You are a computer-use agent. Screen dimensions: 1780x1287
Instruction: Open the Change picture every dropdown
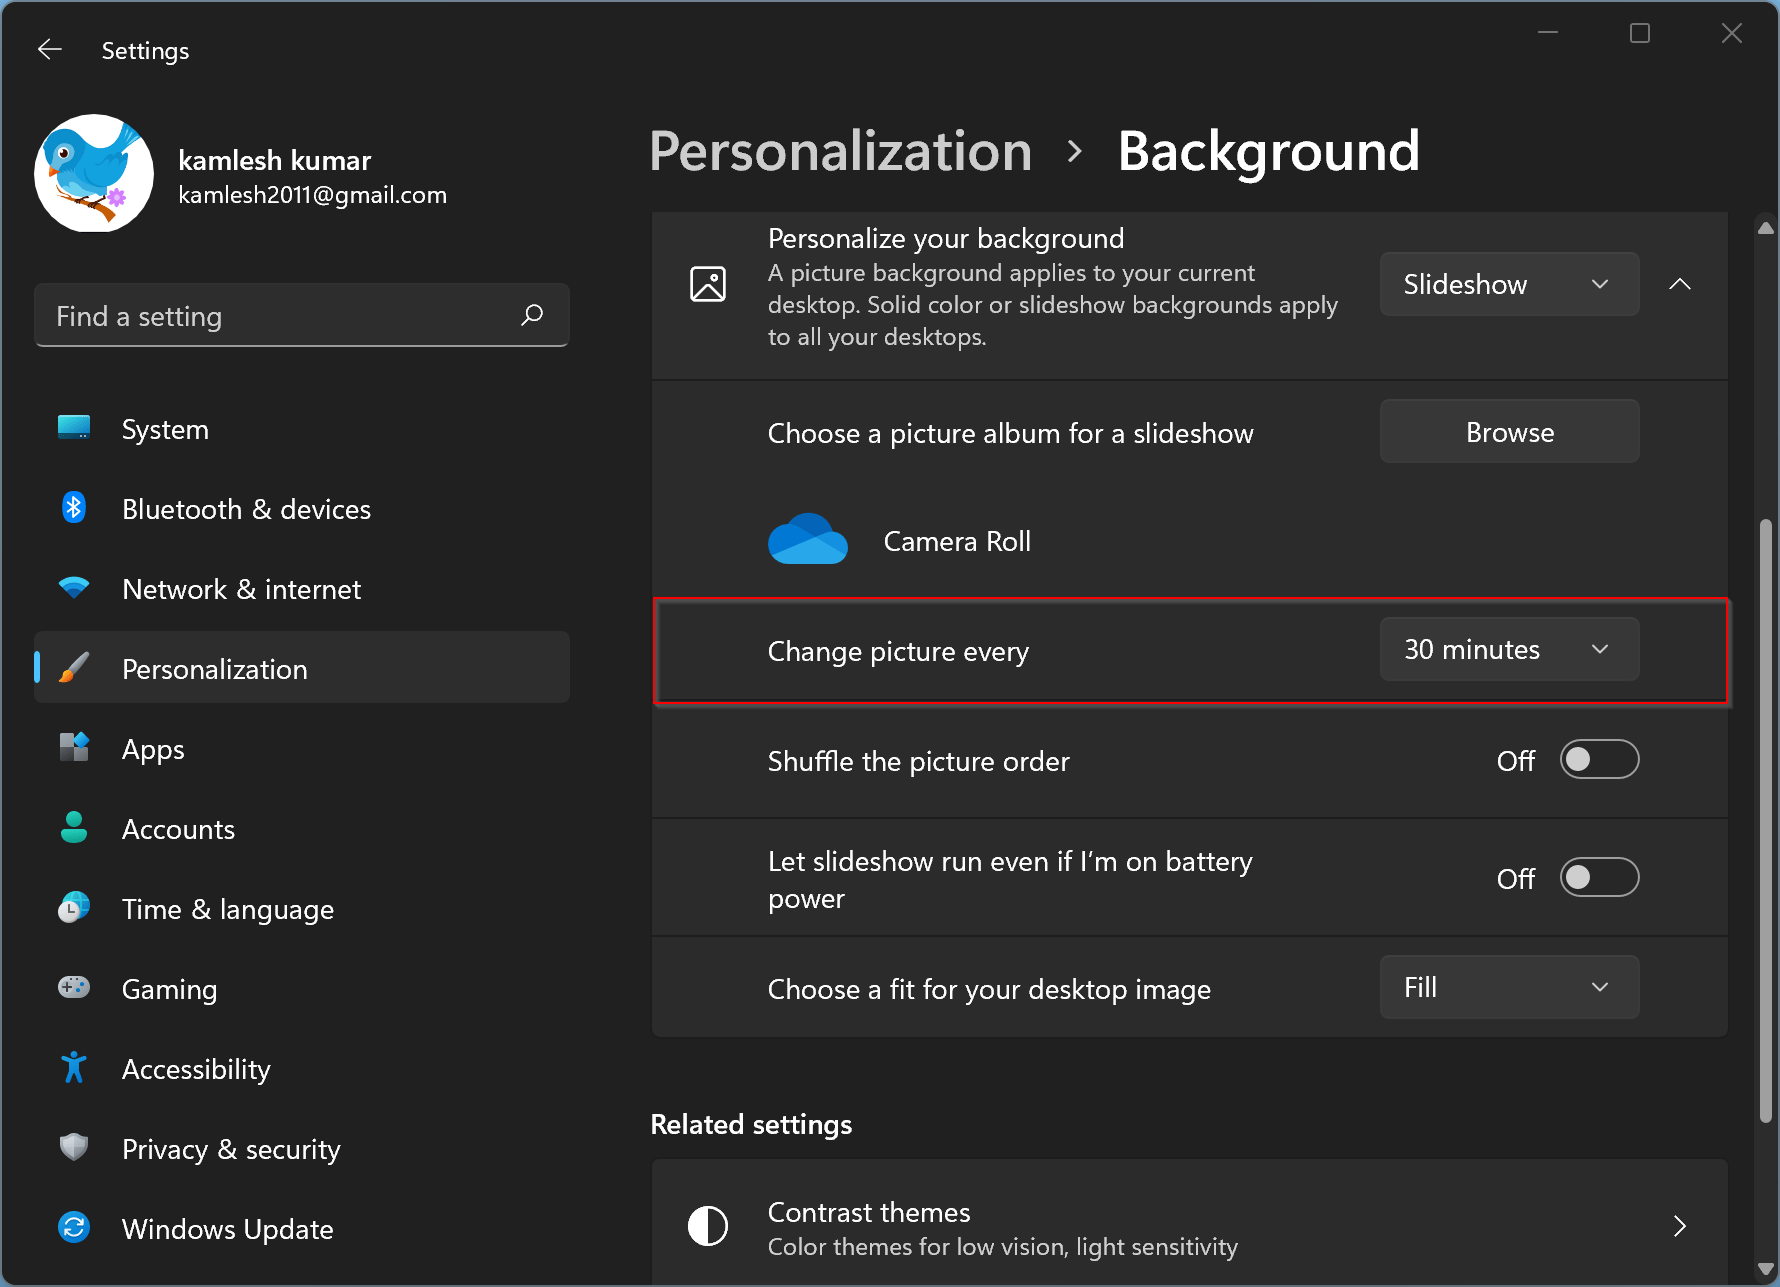1508,649
